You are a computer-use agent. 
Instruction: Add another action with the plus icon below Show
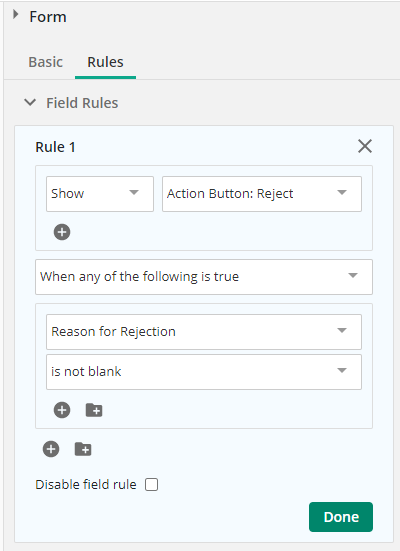click(x=62, y=232)
